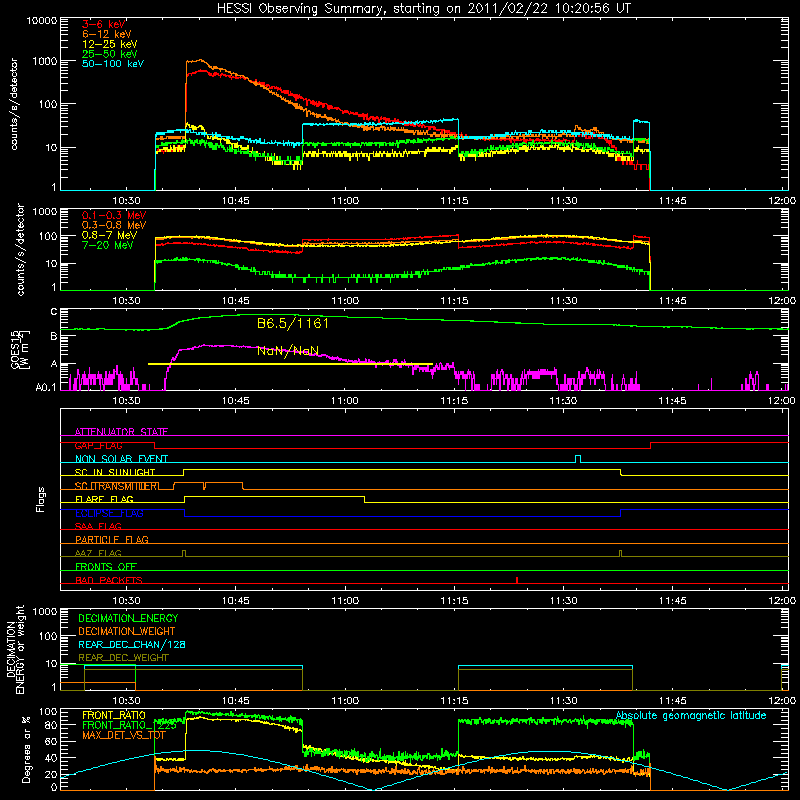Click the NON_SOLAR_EVENT flag label
This screenshot has width=800, height=800.
coord(121,459)
